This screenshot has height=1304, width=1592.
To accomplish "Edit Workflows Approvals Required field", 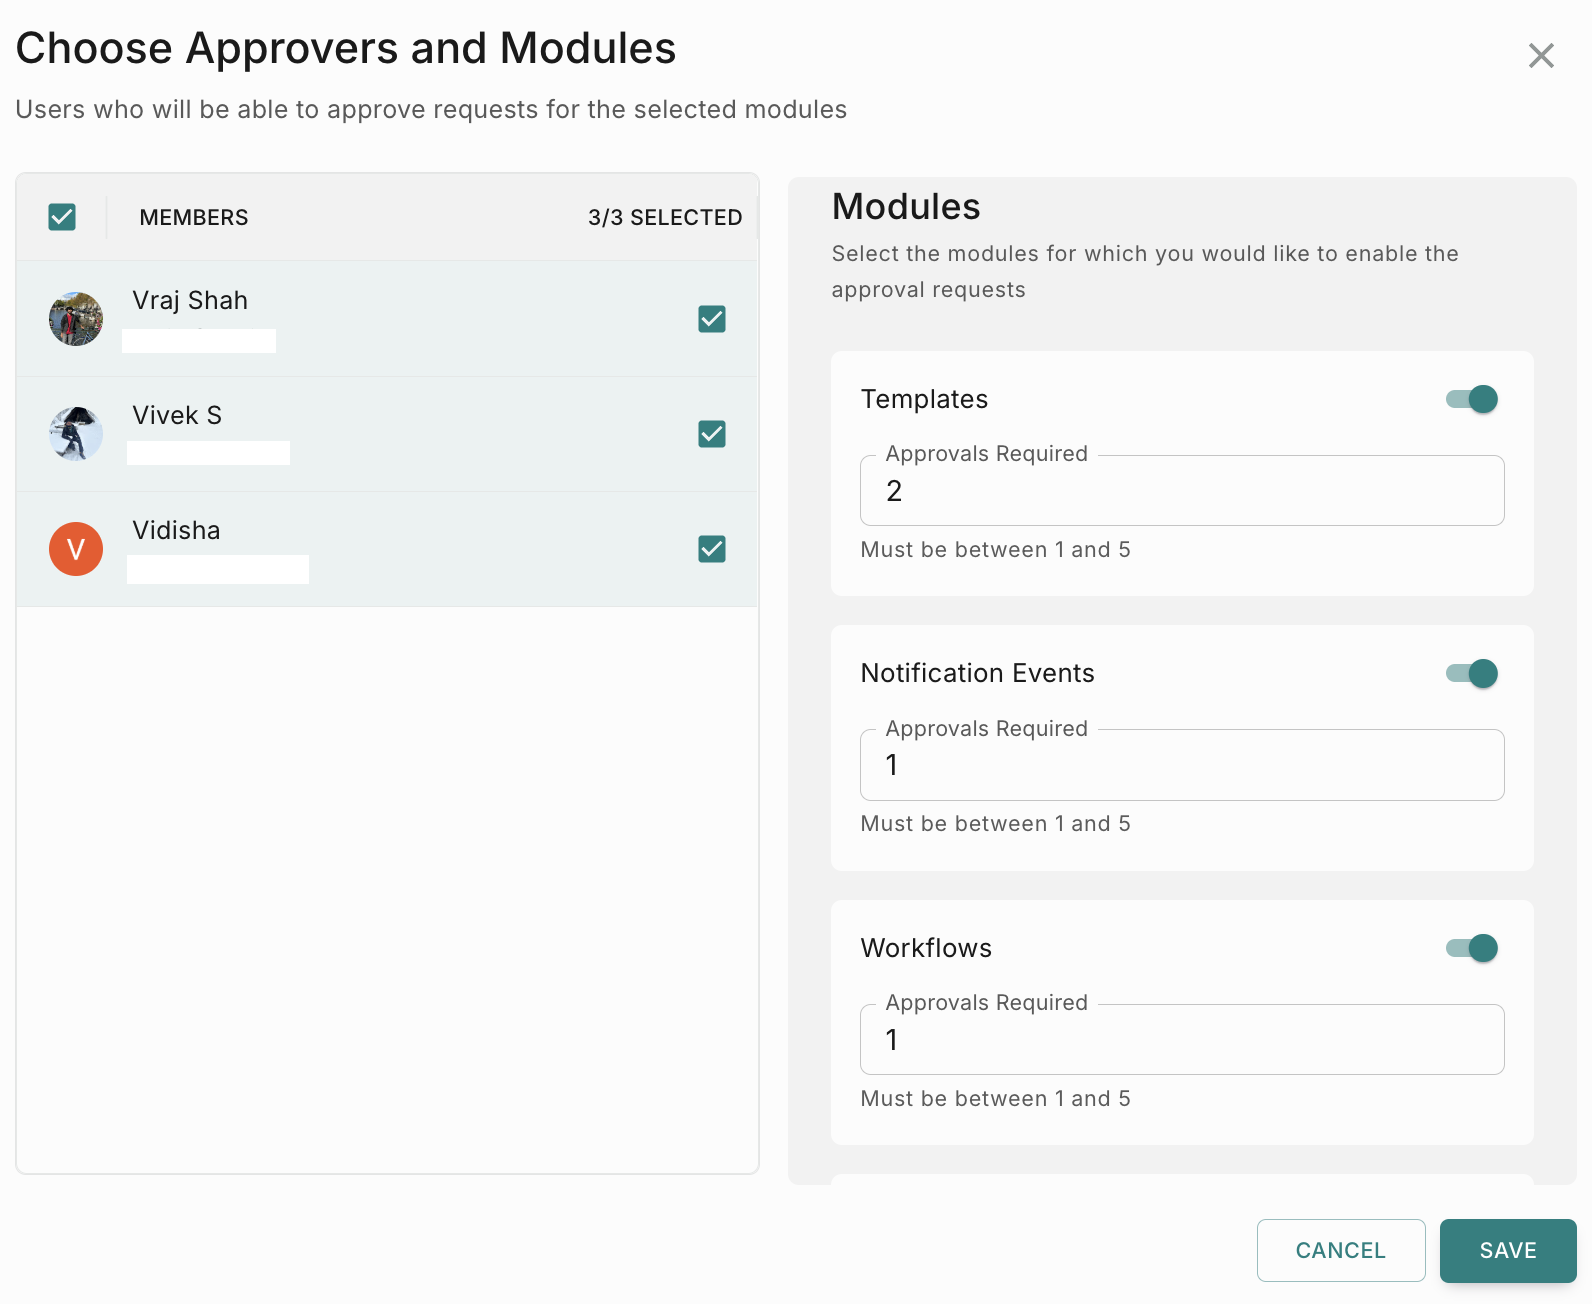I will click(x=1181, y=1040).
